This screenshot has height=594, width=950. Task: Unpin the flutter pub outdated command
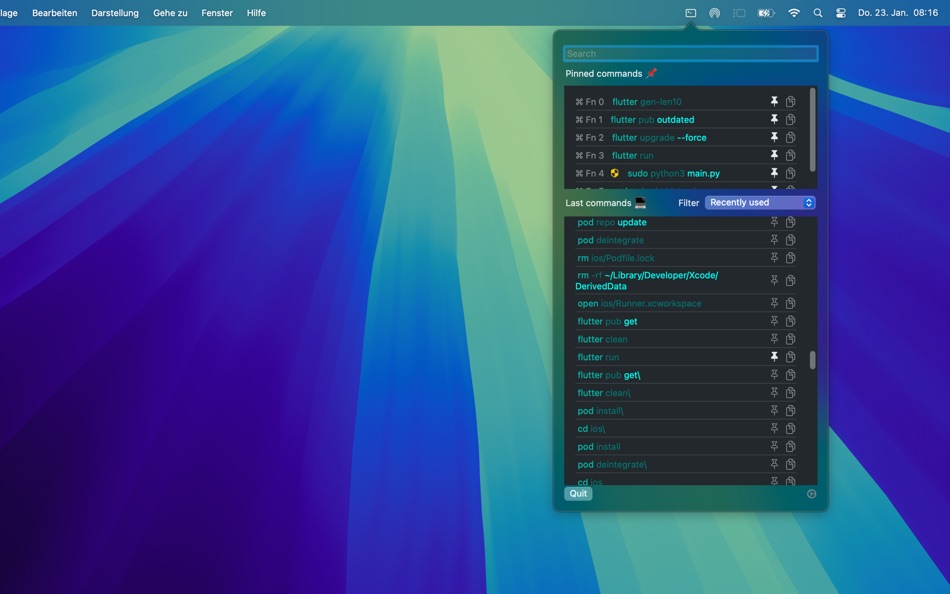774,119
